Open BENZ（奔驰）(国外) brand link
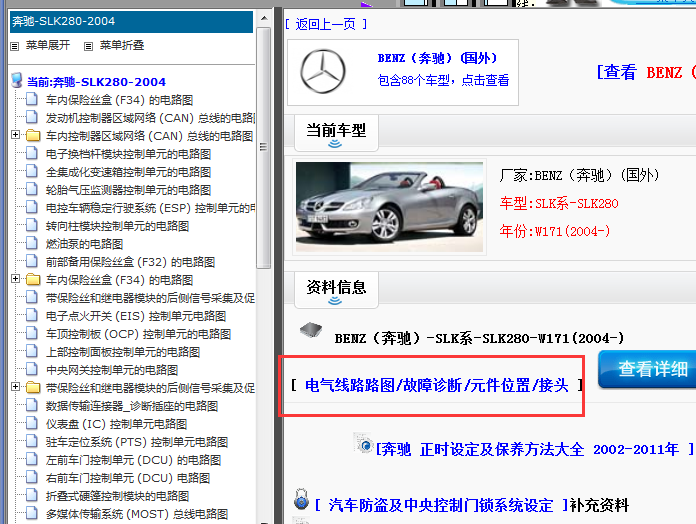 (x=437, y=58)
